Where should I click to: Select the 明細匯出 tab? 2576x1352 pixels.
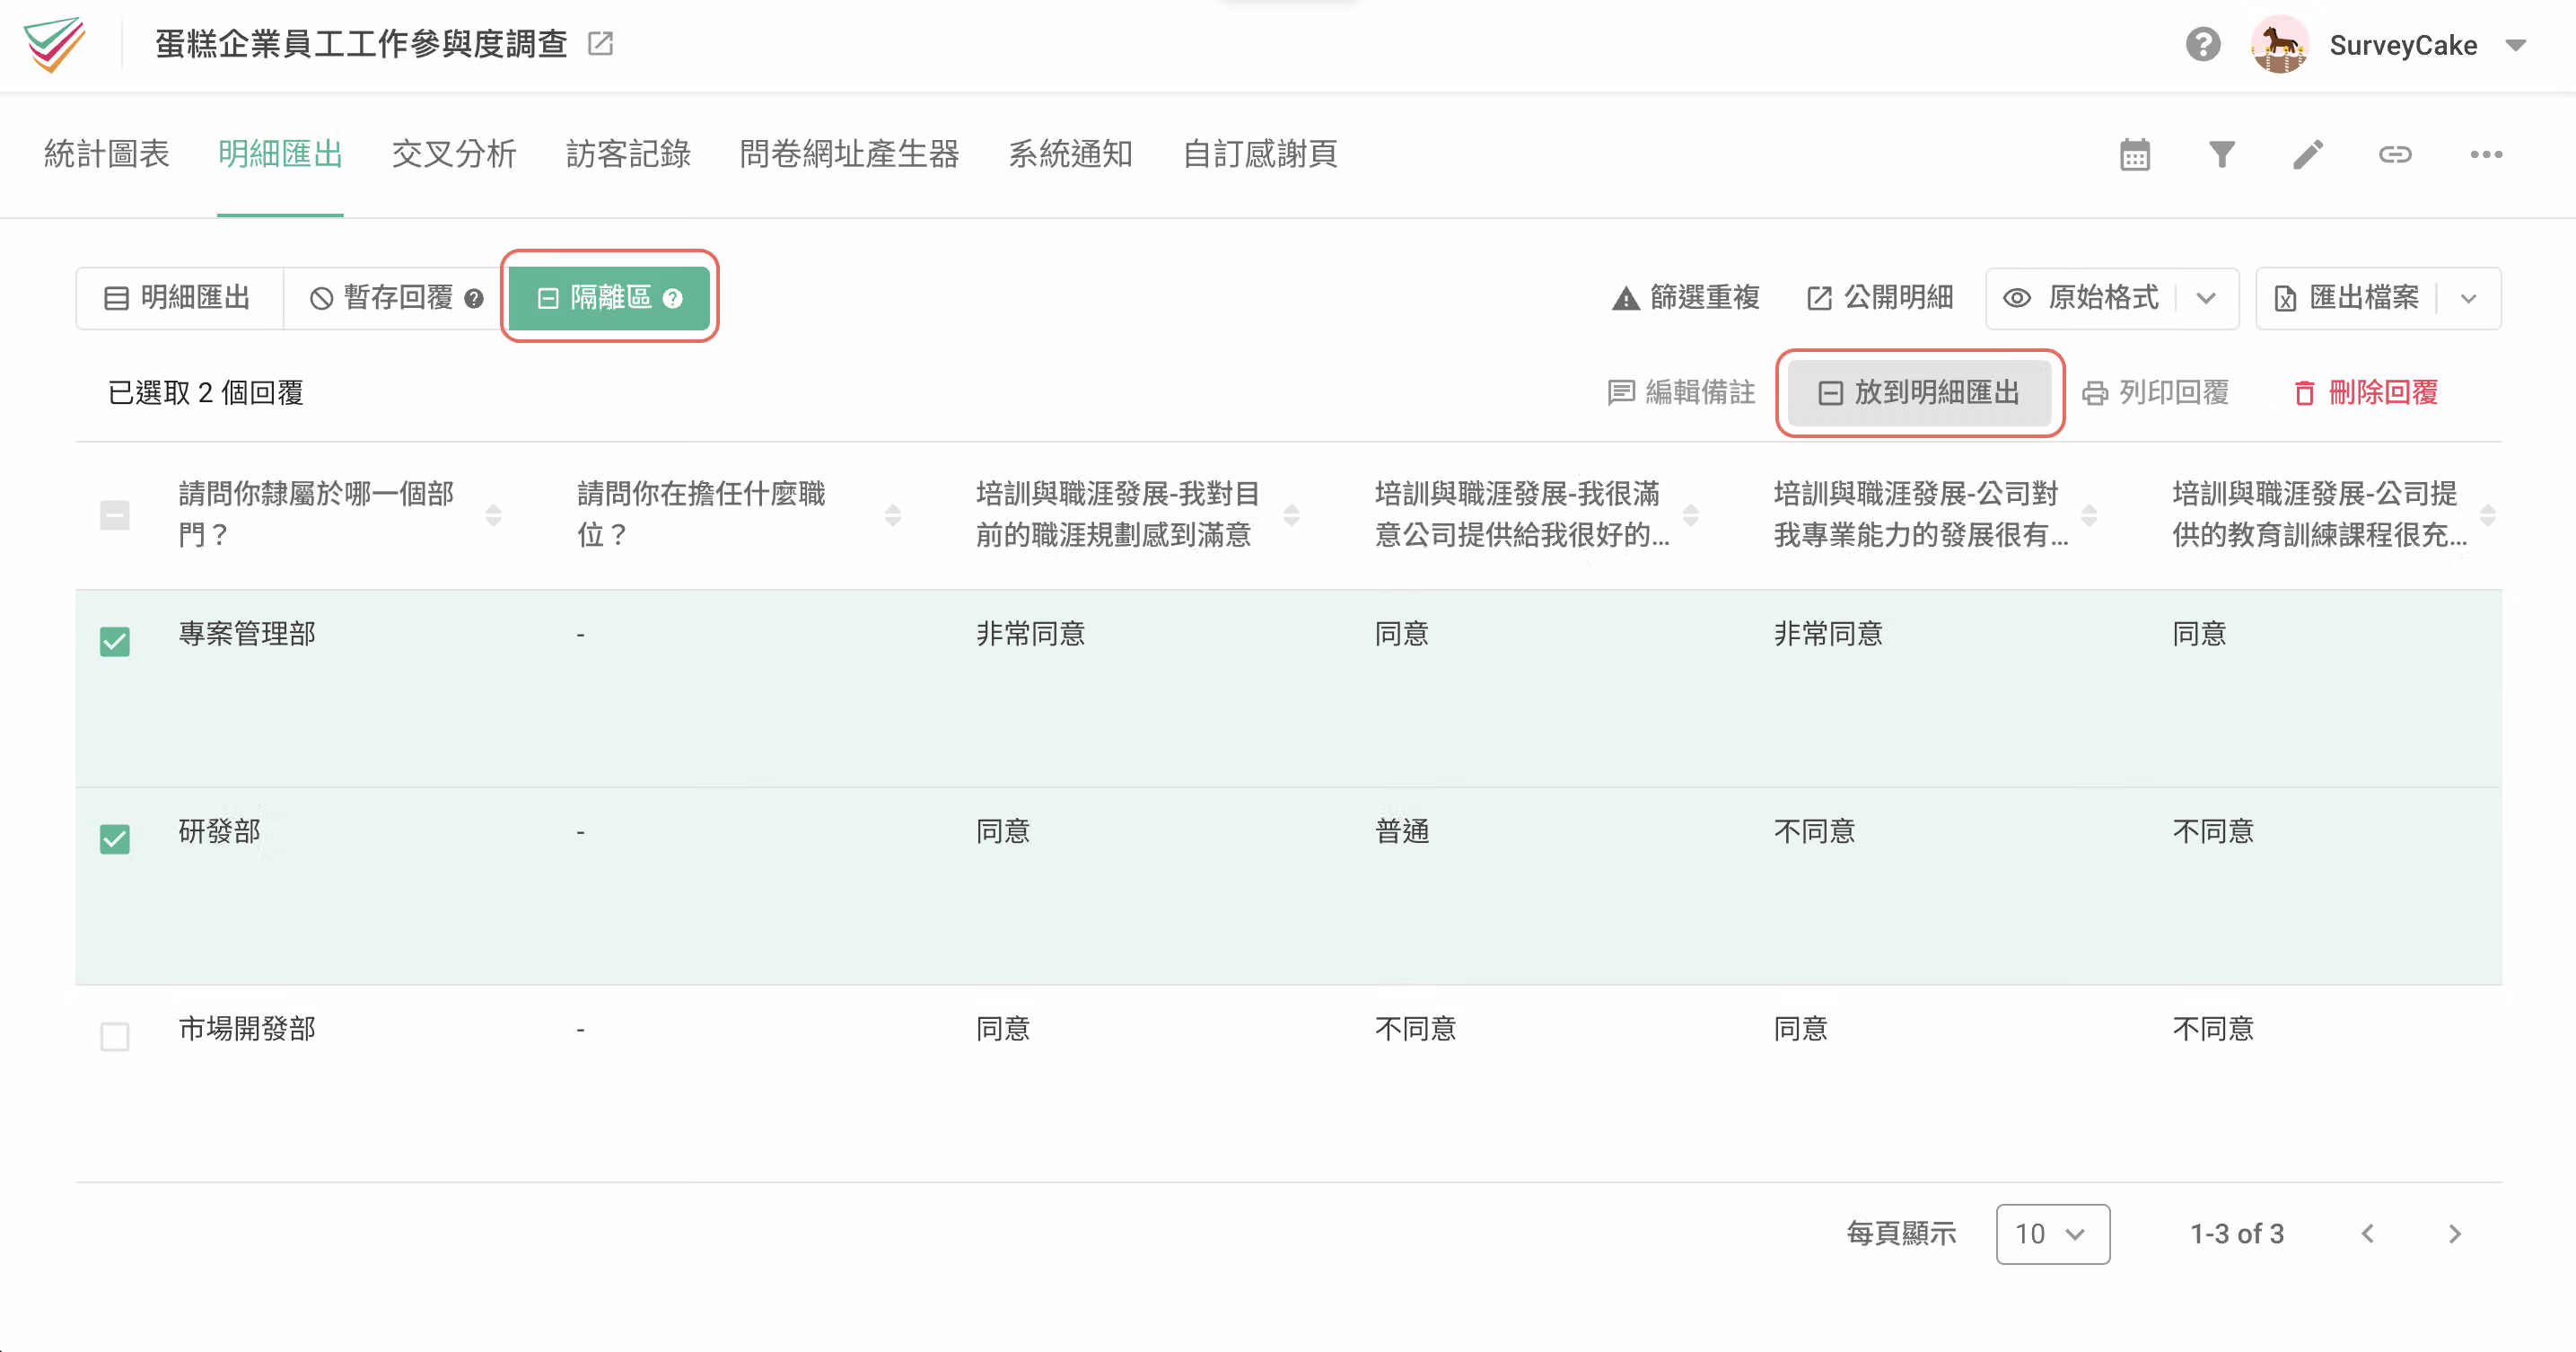pos(280,154)
